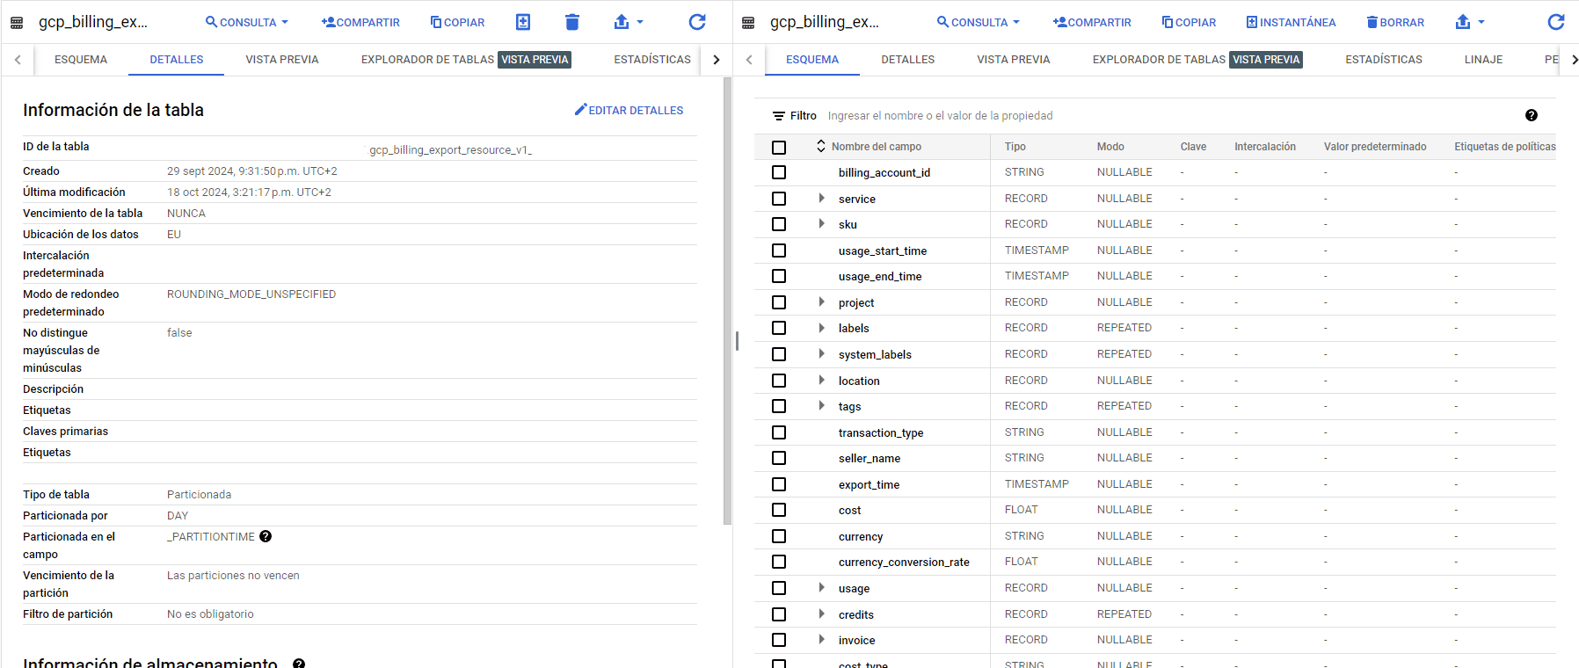This screenshot has width=1579, height=668.
Task: Show previous tabs in the right panel
Action: [749, 60]
